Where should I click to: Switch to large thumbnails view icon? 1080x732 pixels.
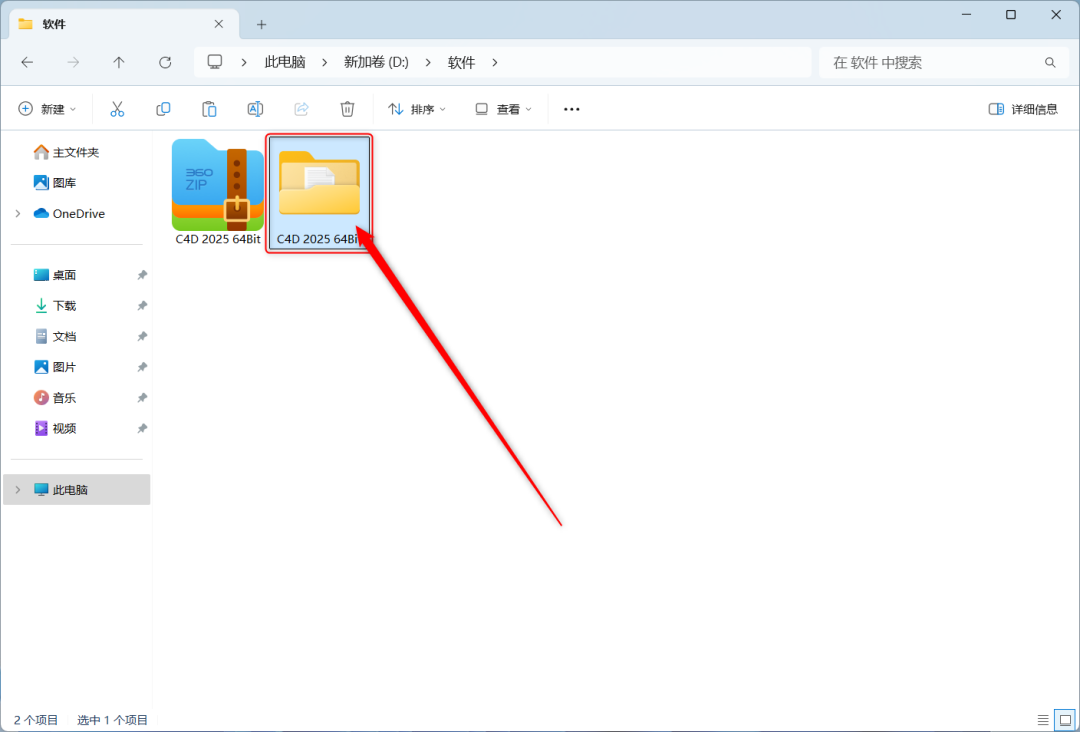click(1065, 720)
